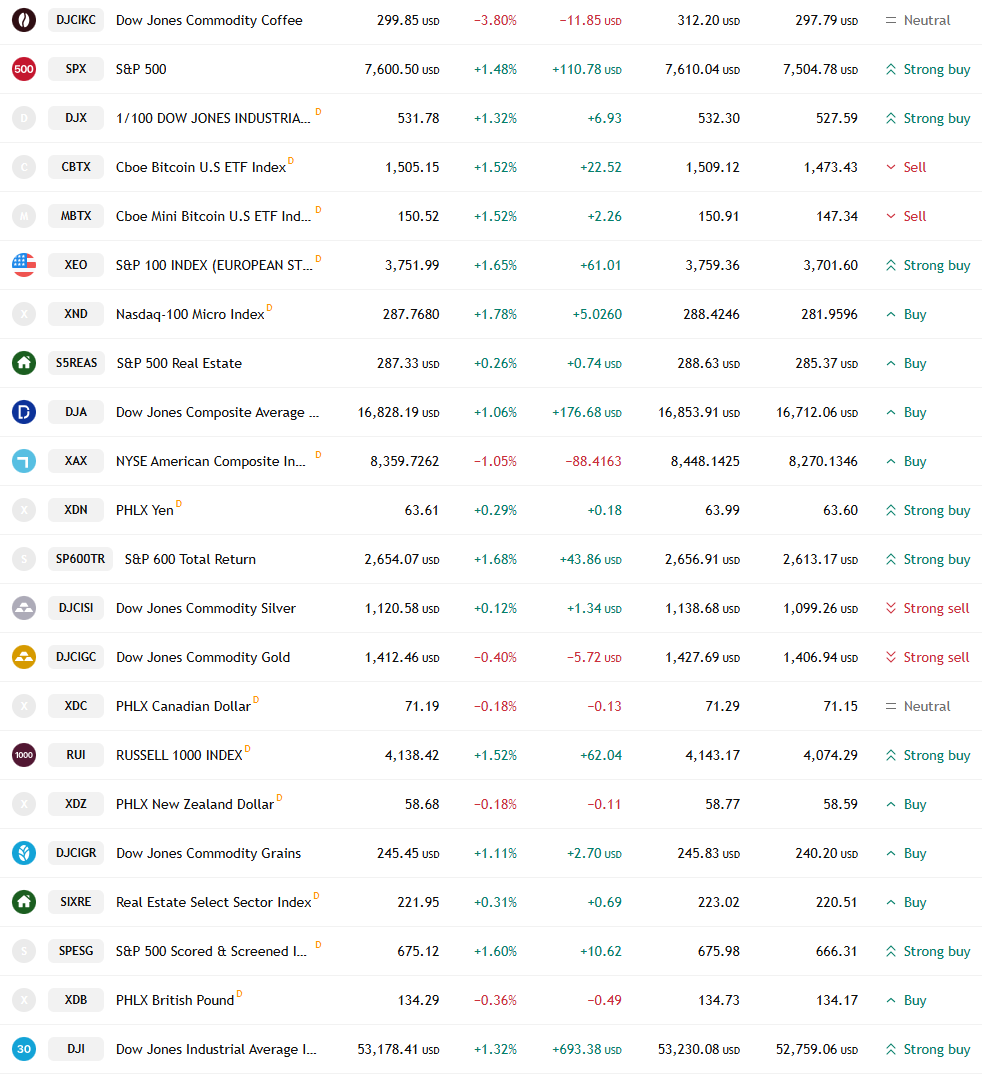Open PHLX Yen index link
982x1075 pixels.
145,510
